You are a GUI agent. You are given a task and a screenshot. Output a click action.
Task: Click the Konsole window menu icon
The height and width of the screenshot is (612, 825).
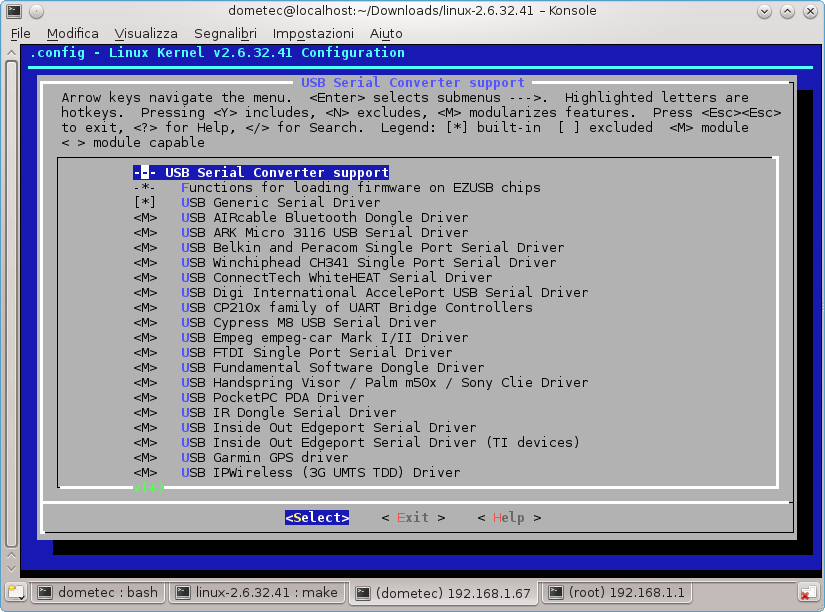point(13,11)
